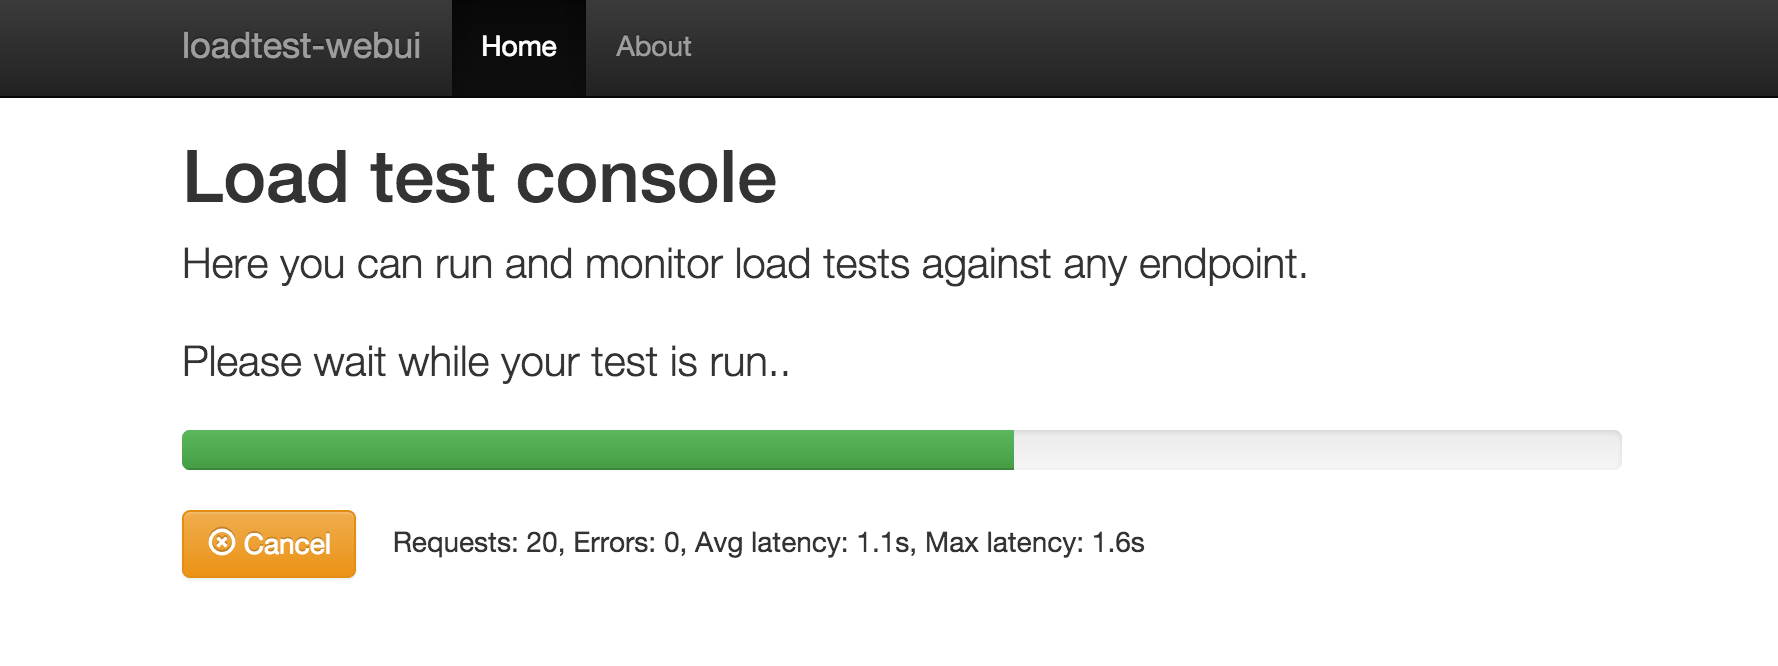
Task: Click the boundary where green progress ends
Action: tap(1014, 450)
